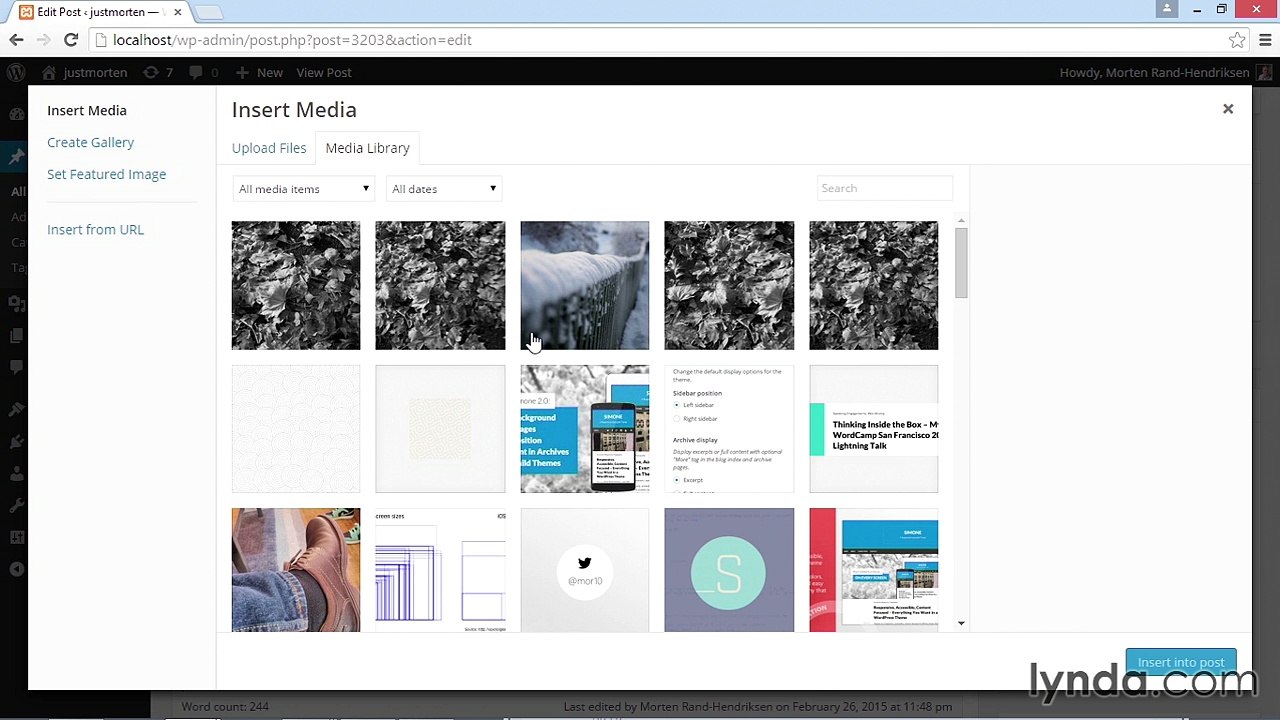Select the brown boot photo thumbnail

[296, 570]
